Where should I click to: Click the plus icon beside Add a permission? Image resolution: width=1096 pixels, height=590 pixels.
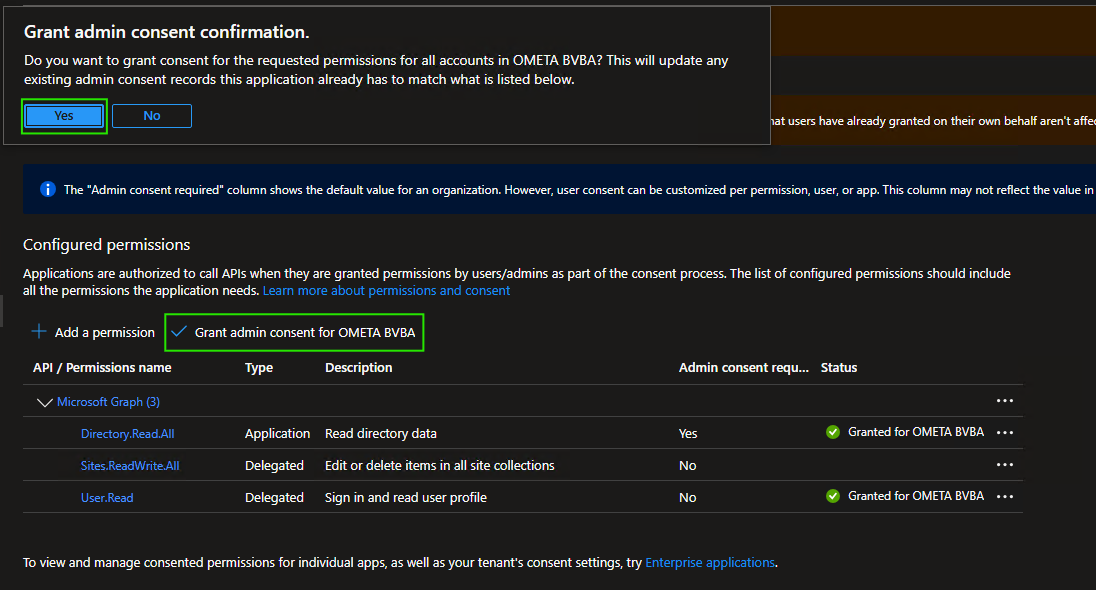click(39, 331)
